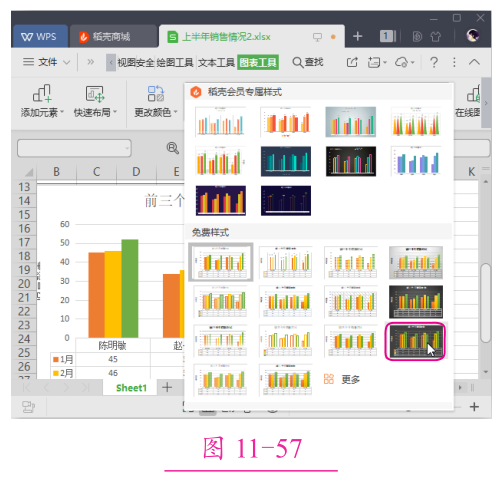503x479 pixels.
Task: Expand ribbon overflow arrow at right edge
Action: 486,103
